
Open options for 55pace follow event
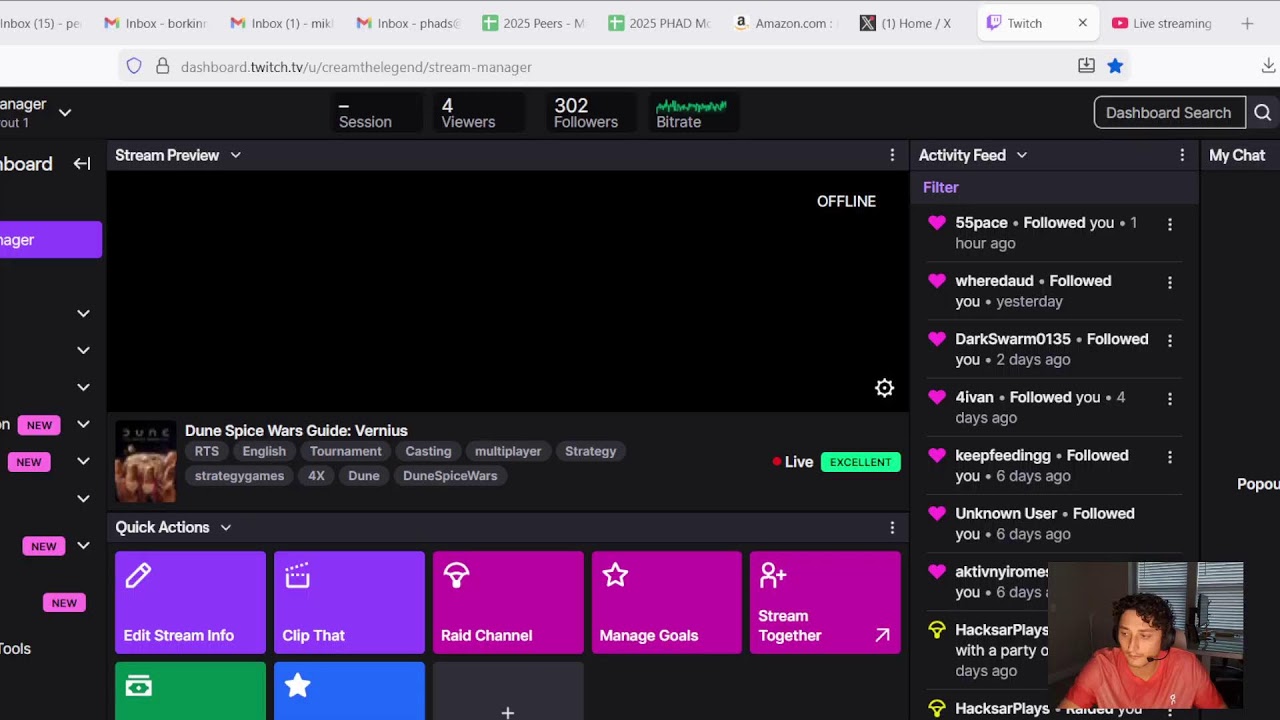coord(1169,224)
